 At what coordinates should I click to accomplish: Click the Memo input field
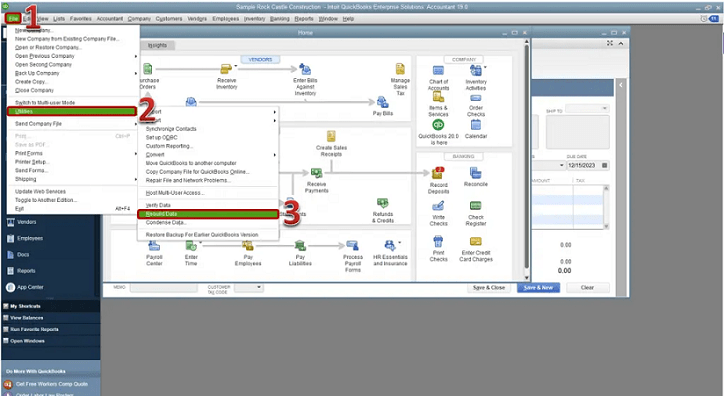(163, 288)
